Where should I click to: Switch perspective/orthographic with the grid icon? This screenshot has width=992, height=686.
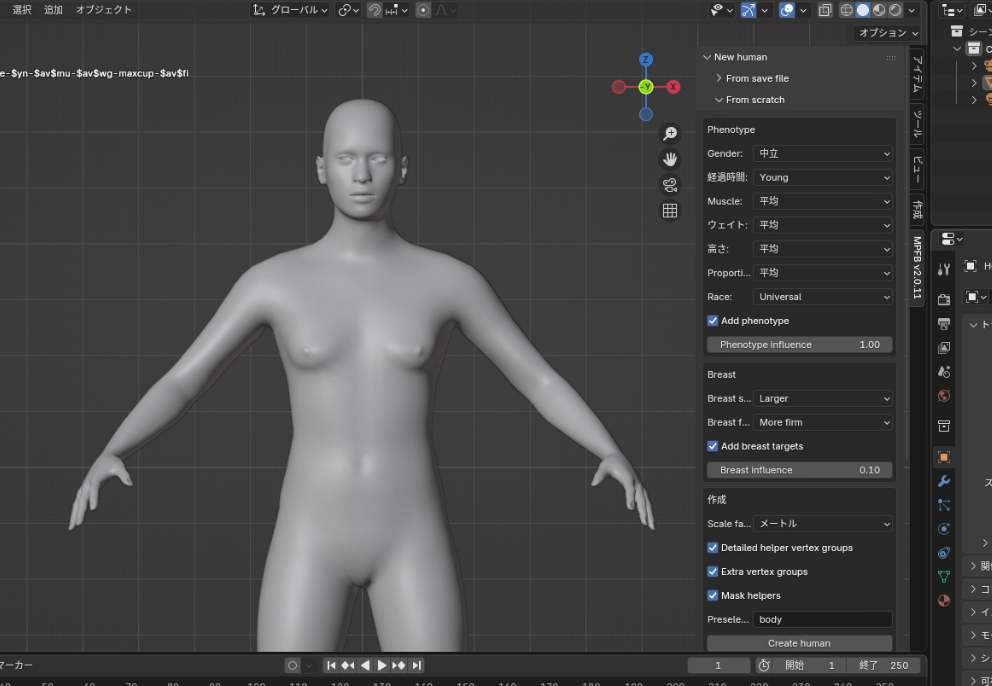point(670,210)
